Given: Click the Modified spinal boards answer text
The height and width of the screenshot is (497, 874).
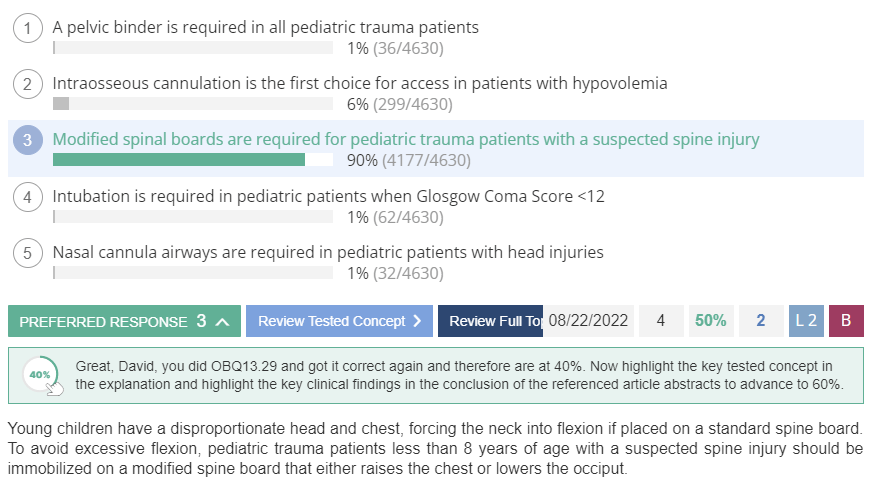Looking at the screenshot, I should (x=406, y=139).
